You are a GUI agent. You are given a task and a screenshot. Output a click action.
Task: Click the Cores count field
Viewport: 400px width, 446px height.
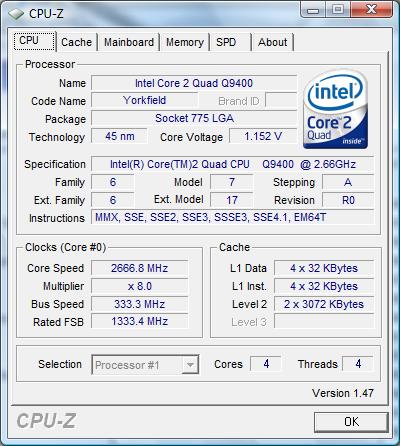click(x=266, y=364)
